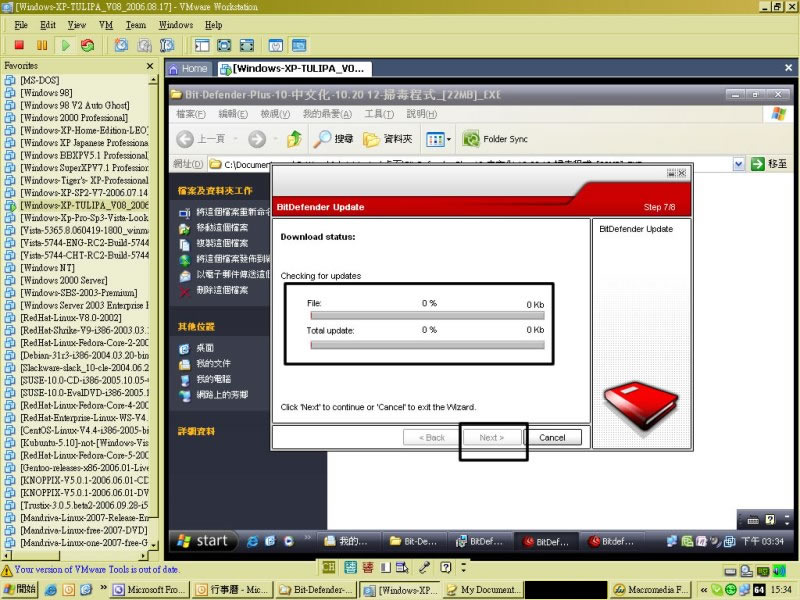Screen dimensions: 800x600
Task: Click the Explorer forward arrow button
Action: 257,139
